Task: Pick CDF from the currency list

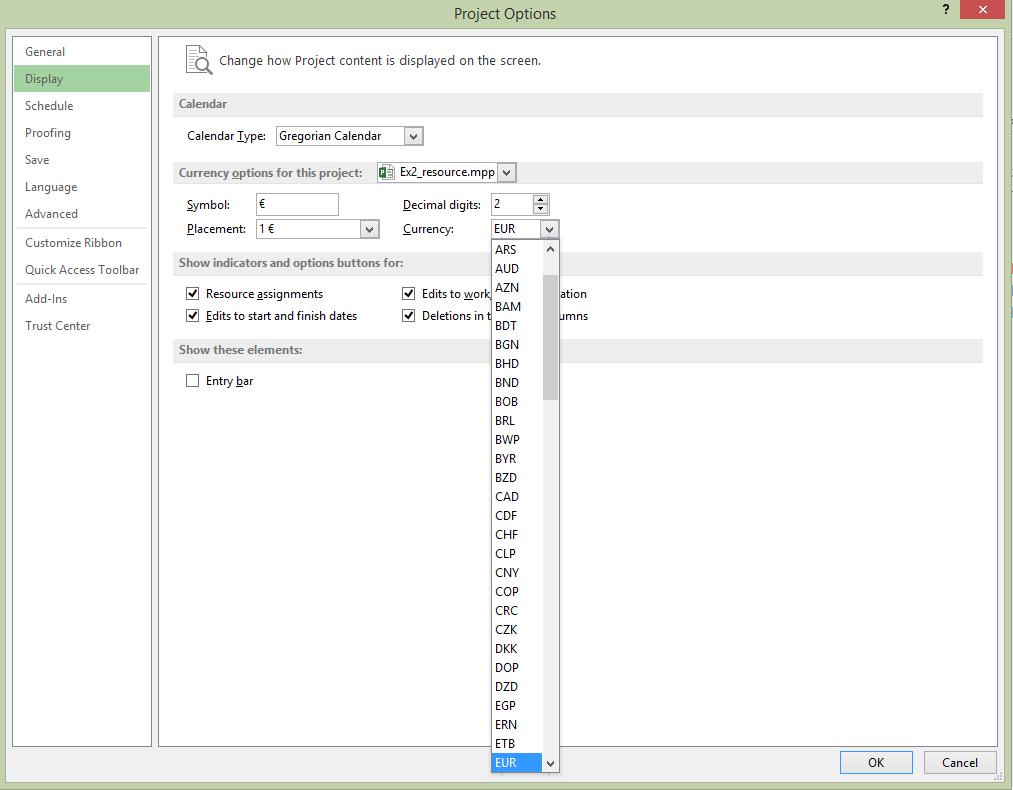Action: pyautogui.click(x=517, y=516)
